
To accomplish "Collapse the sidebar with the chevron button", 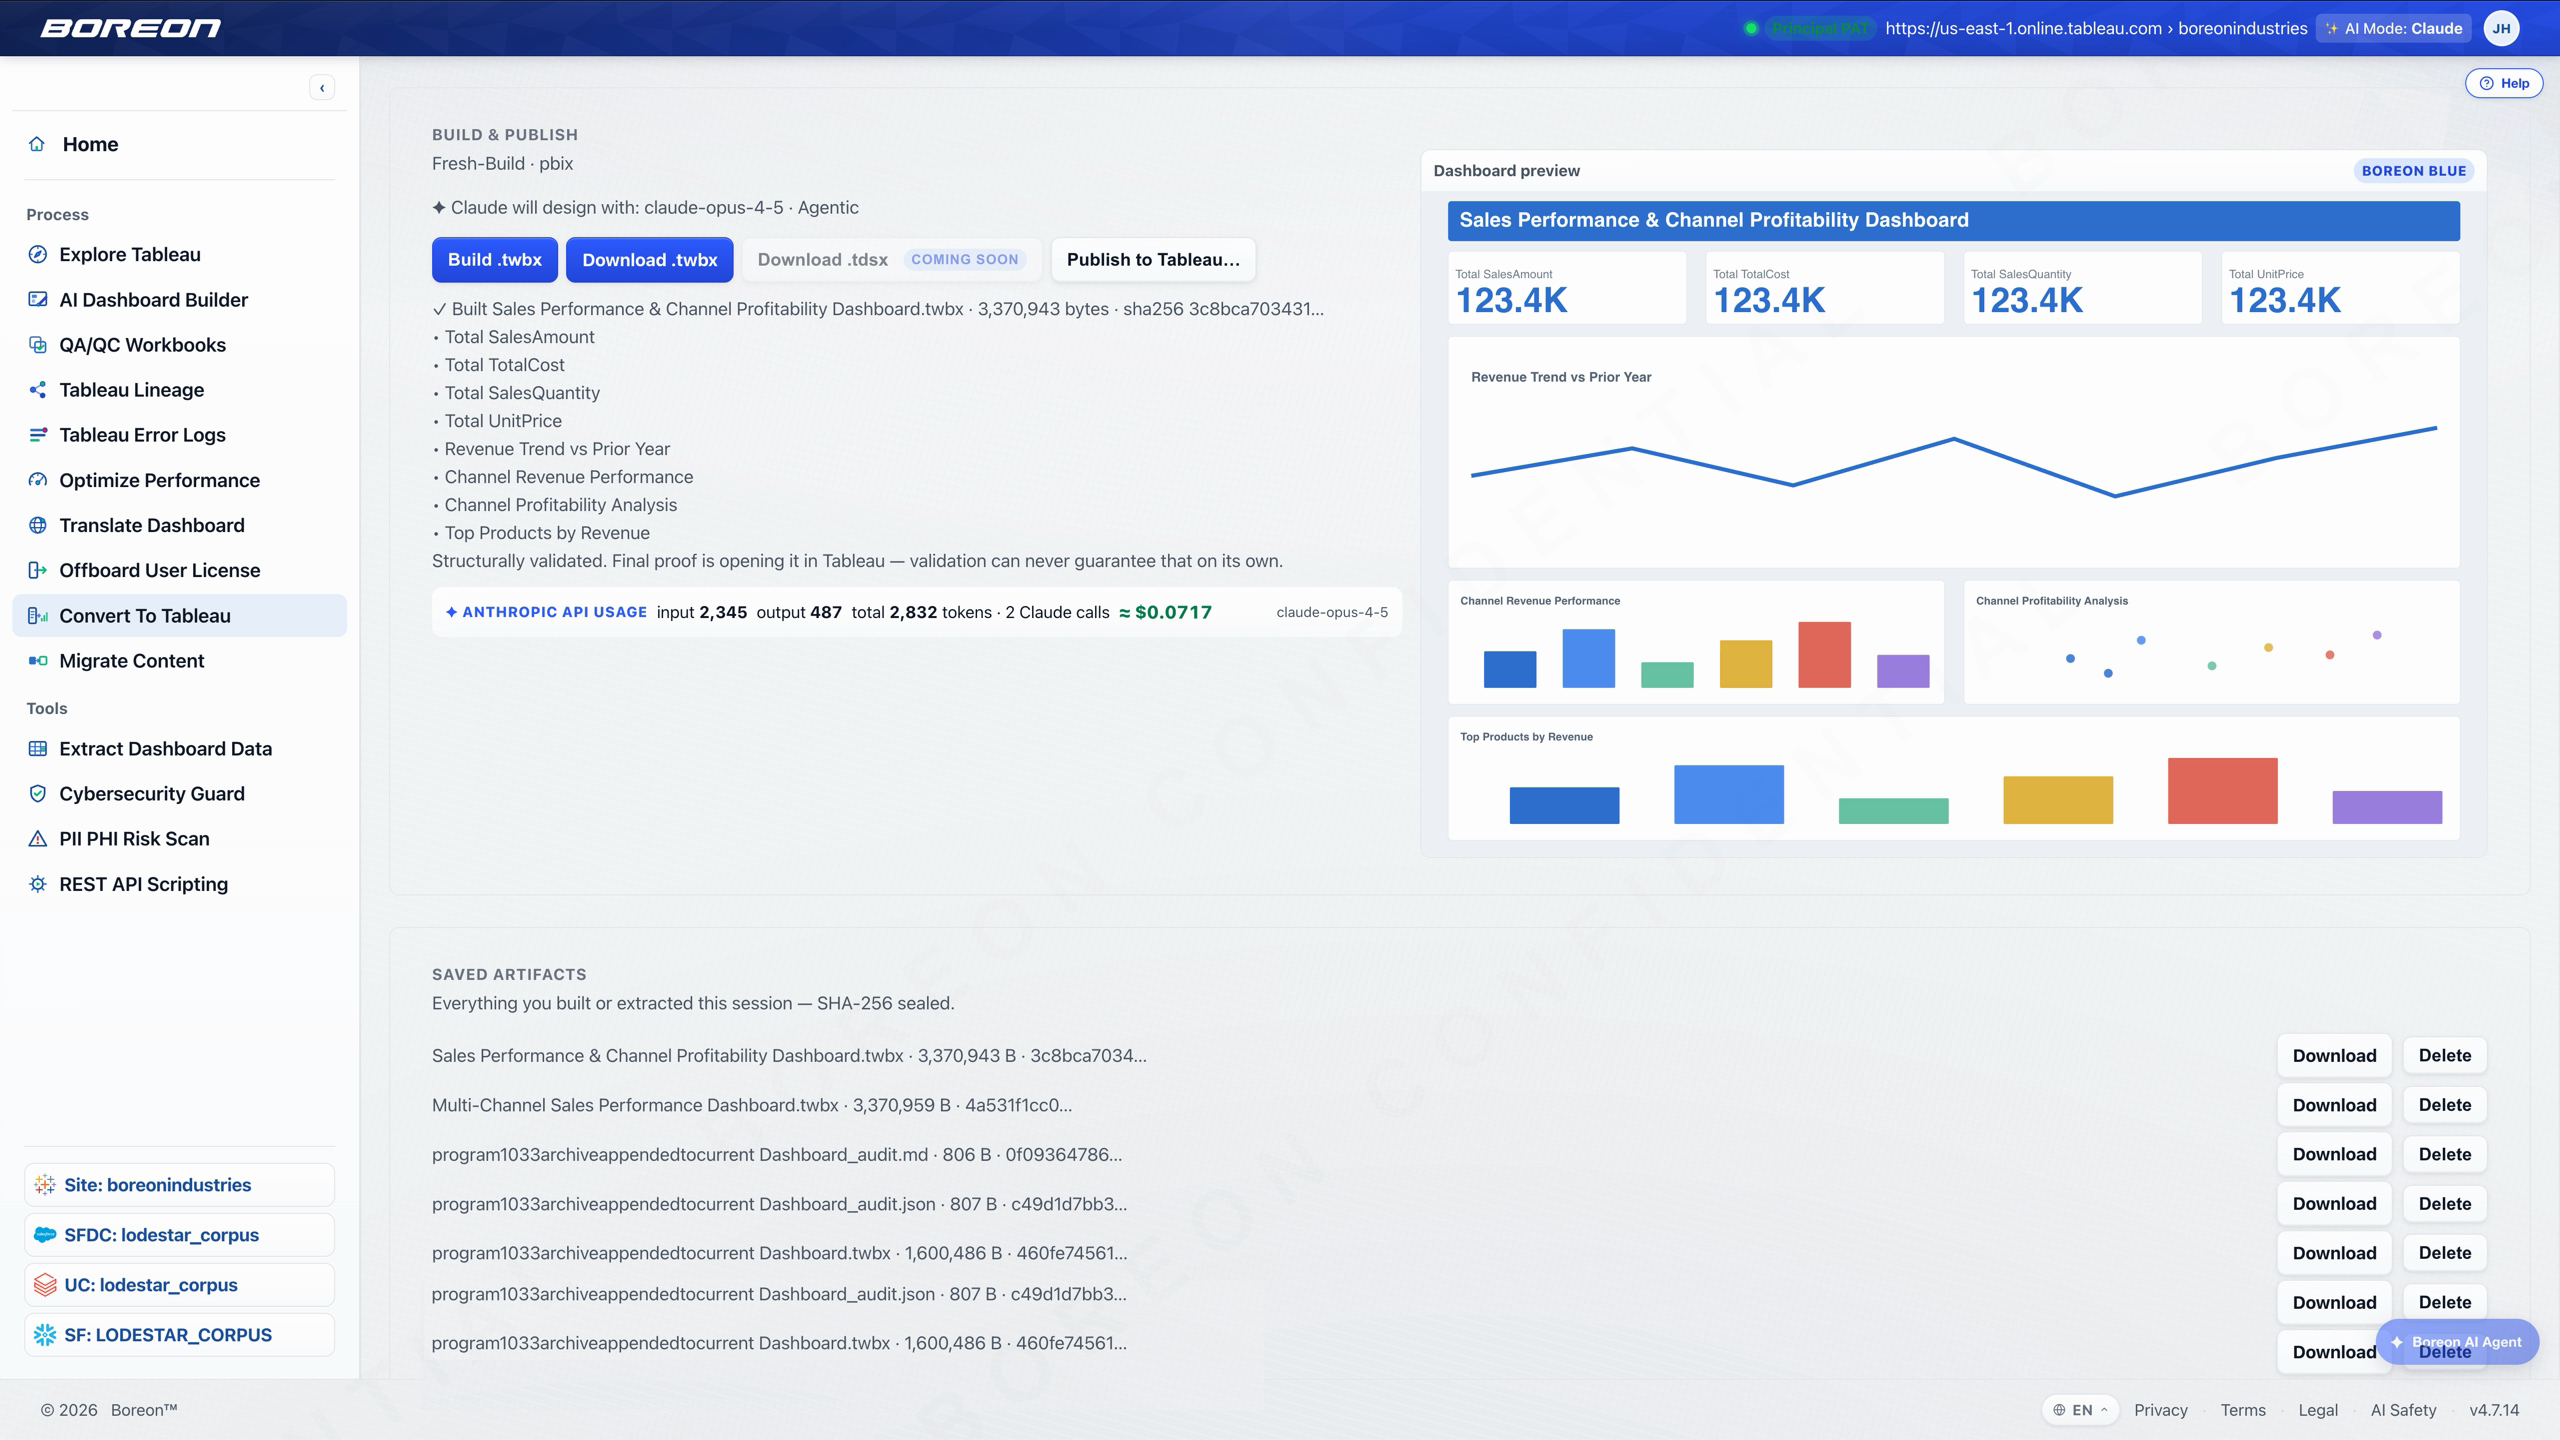I will click(322, 88).
